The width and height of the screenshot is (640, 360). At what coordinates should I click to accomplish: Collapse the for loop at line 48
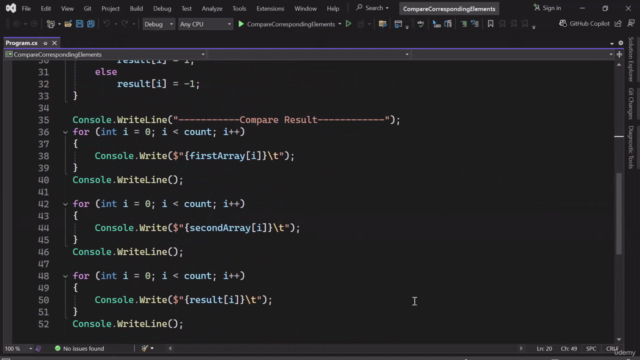click(65, 276)
